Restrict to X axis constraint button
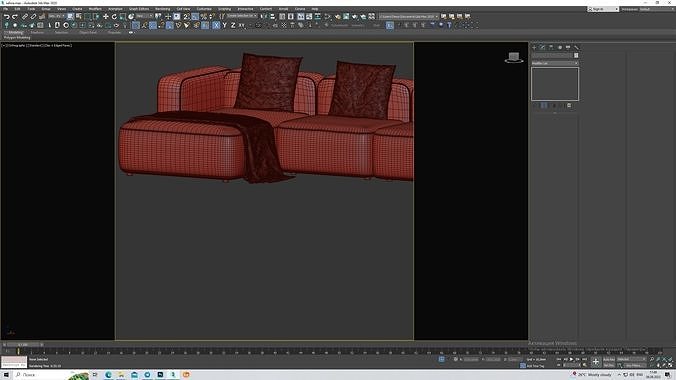 point(216,25)
